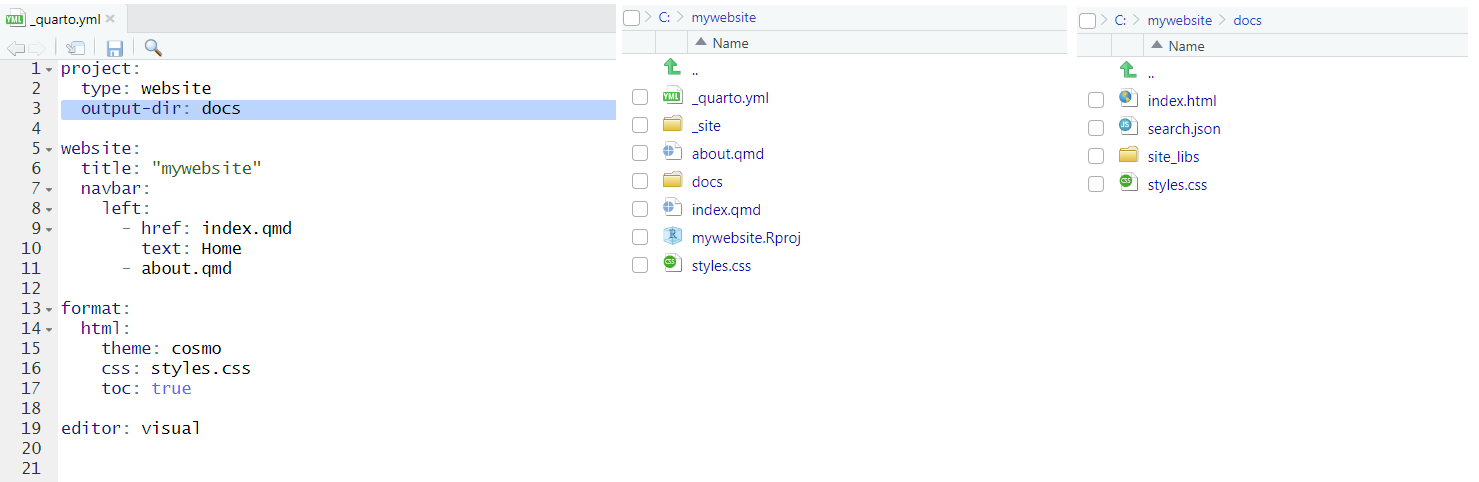
Task: Tick the checkbox beside index.html
Action: 1096,100
